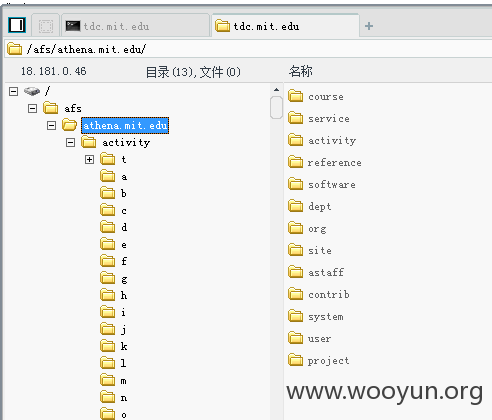This screenshot has width=492, height=420.
Task: Select the 'system' name text
Action: 326,317
